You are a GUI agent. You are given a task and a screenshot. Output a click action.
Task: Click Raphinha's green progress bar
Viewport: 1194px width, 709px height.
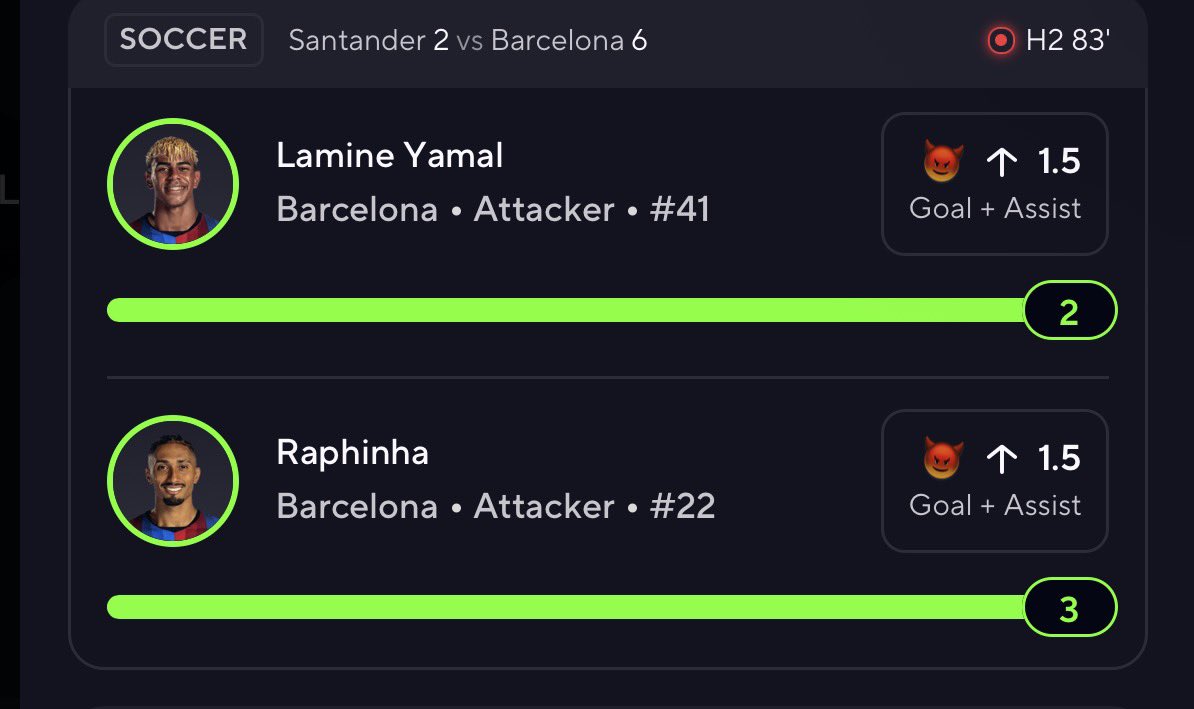pos(566,607)
